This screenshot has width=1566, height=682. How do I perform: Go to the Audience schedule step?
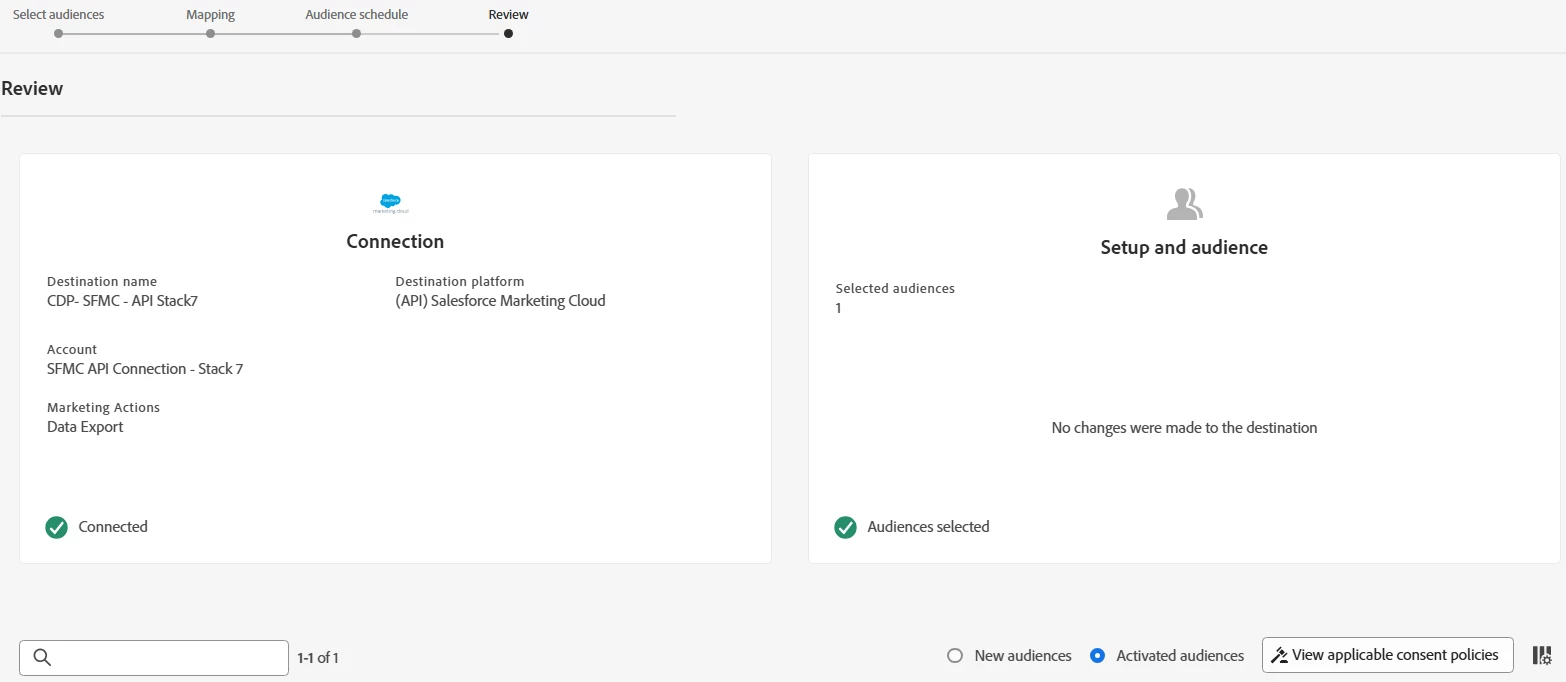(356, 15)
